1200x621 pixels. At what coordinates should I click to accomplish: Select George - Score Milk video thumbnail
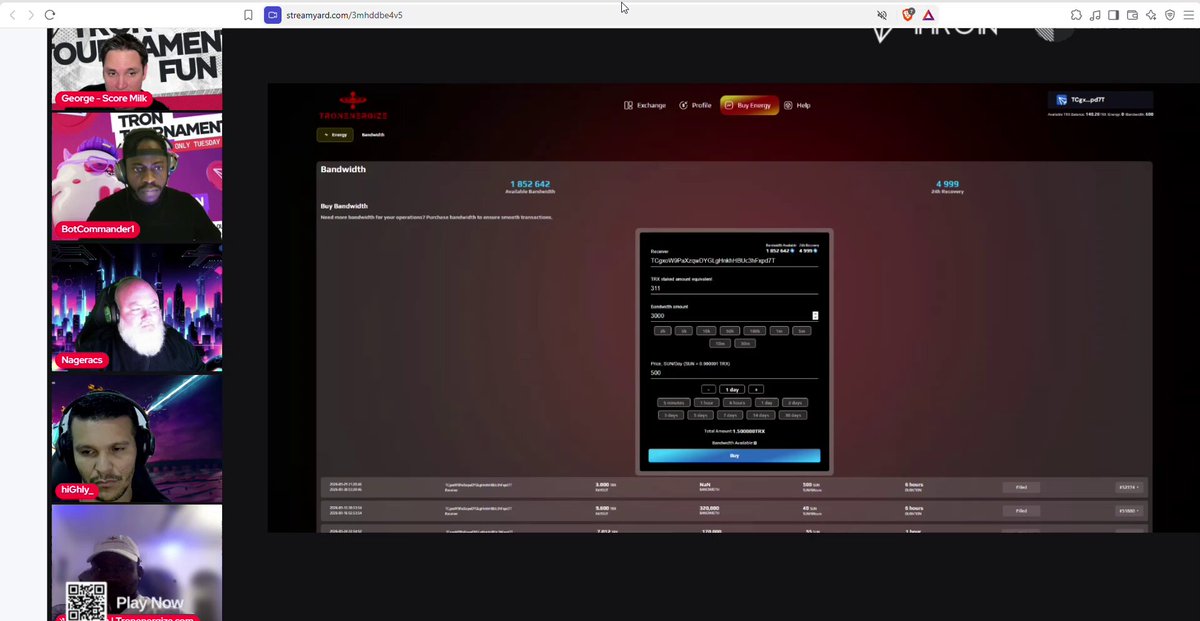pos(136,70)
